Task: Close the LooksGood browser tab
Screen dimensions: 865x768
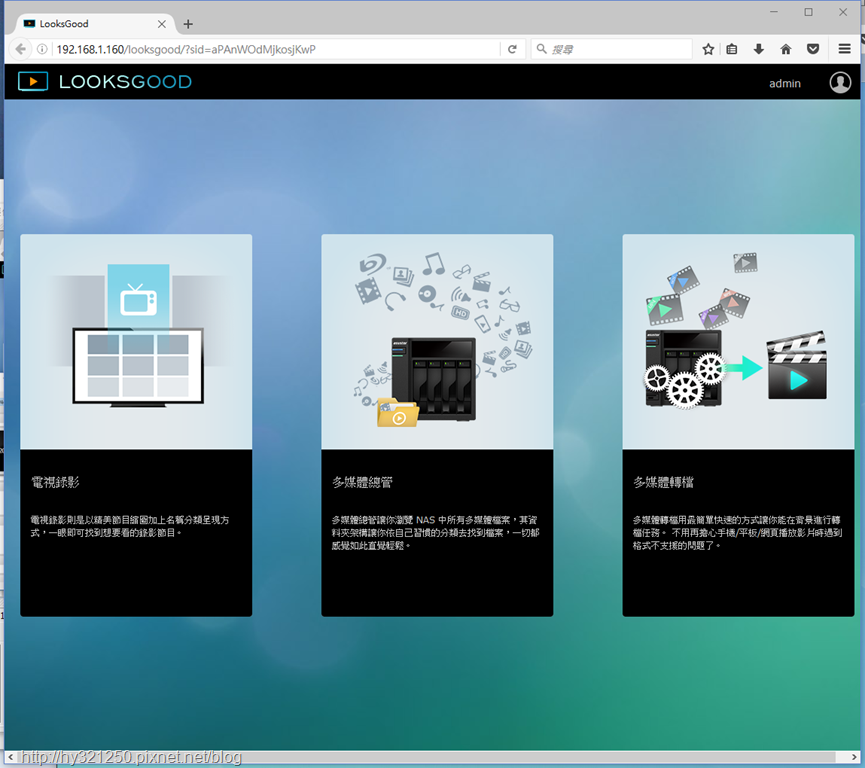Action: 162,24
